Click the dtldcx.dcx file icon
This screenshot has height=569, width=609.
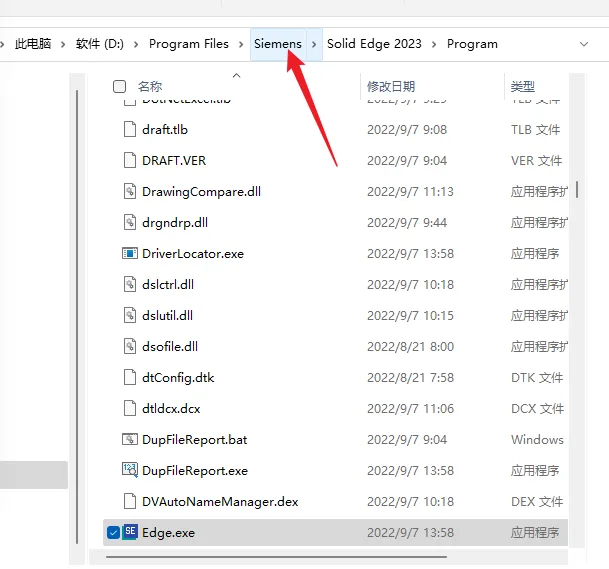click(x=130, y=409)
